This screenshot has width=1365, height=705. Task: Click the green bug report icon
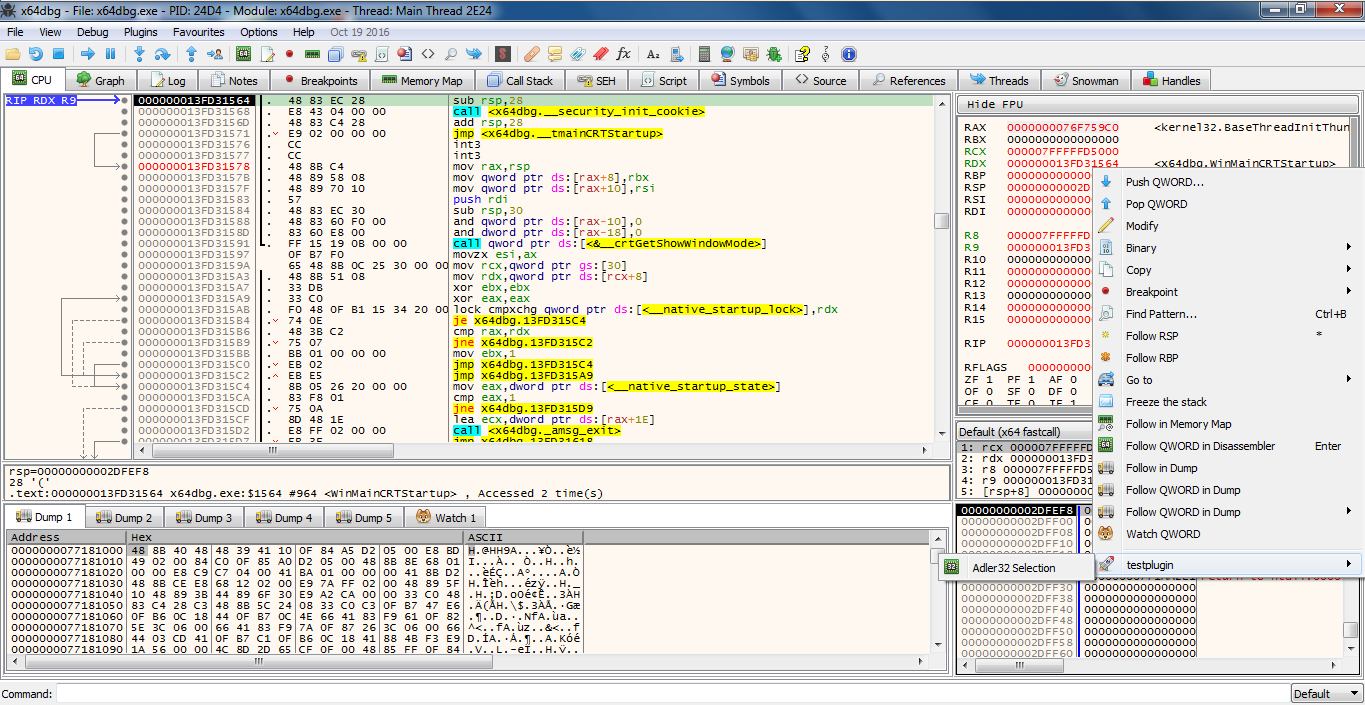(x=774, y=54)
